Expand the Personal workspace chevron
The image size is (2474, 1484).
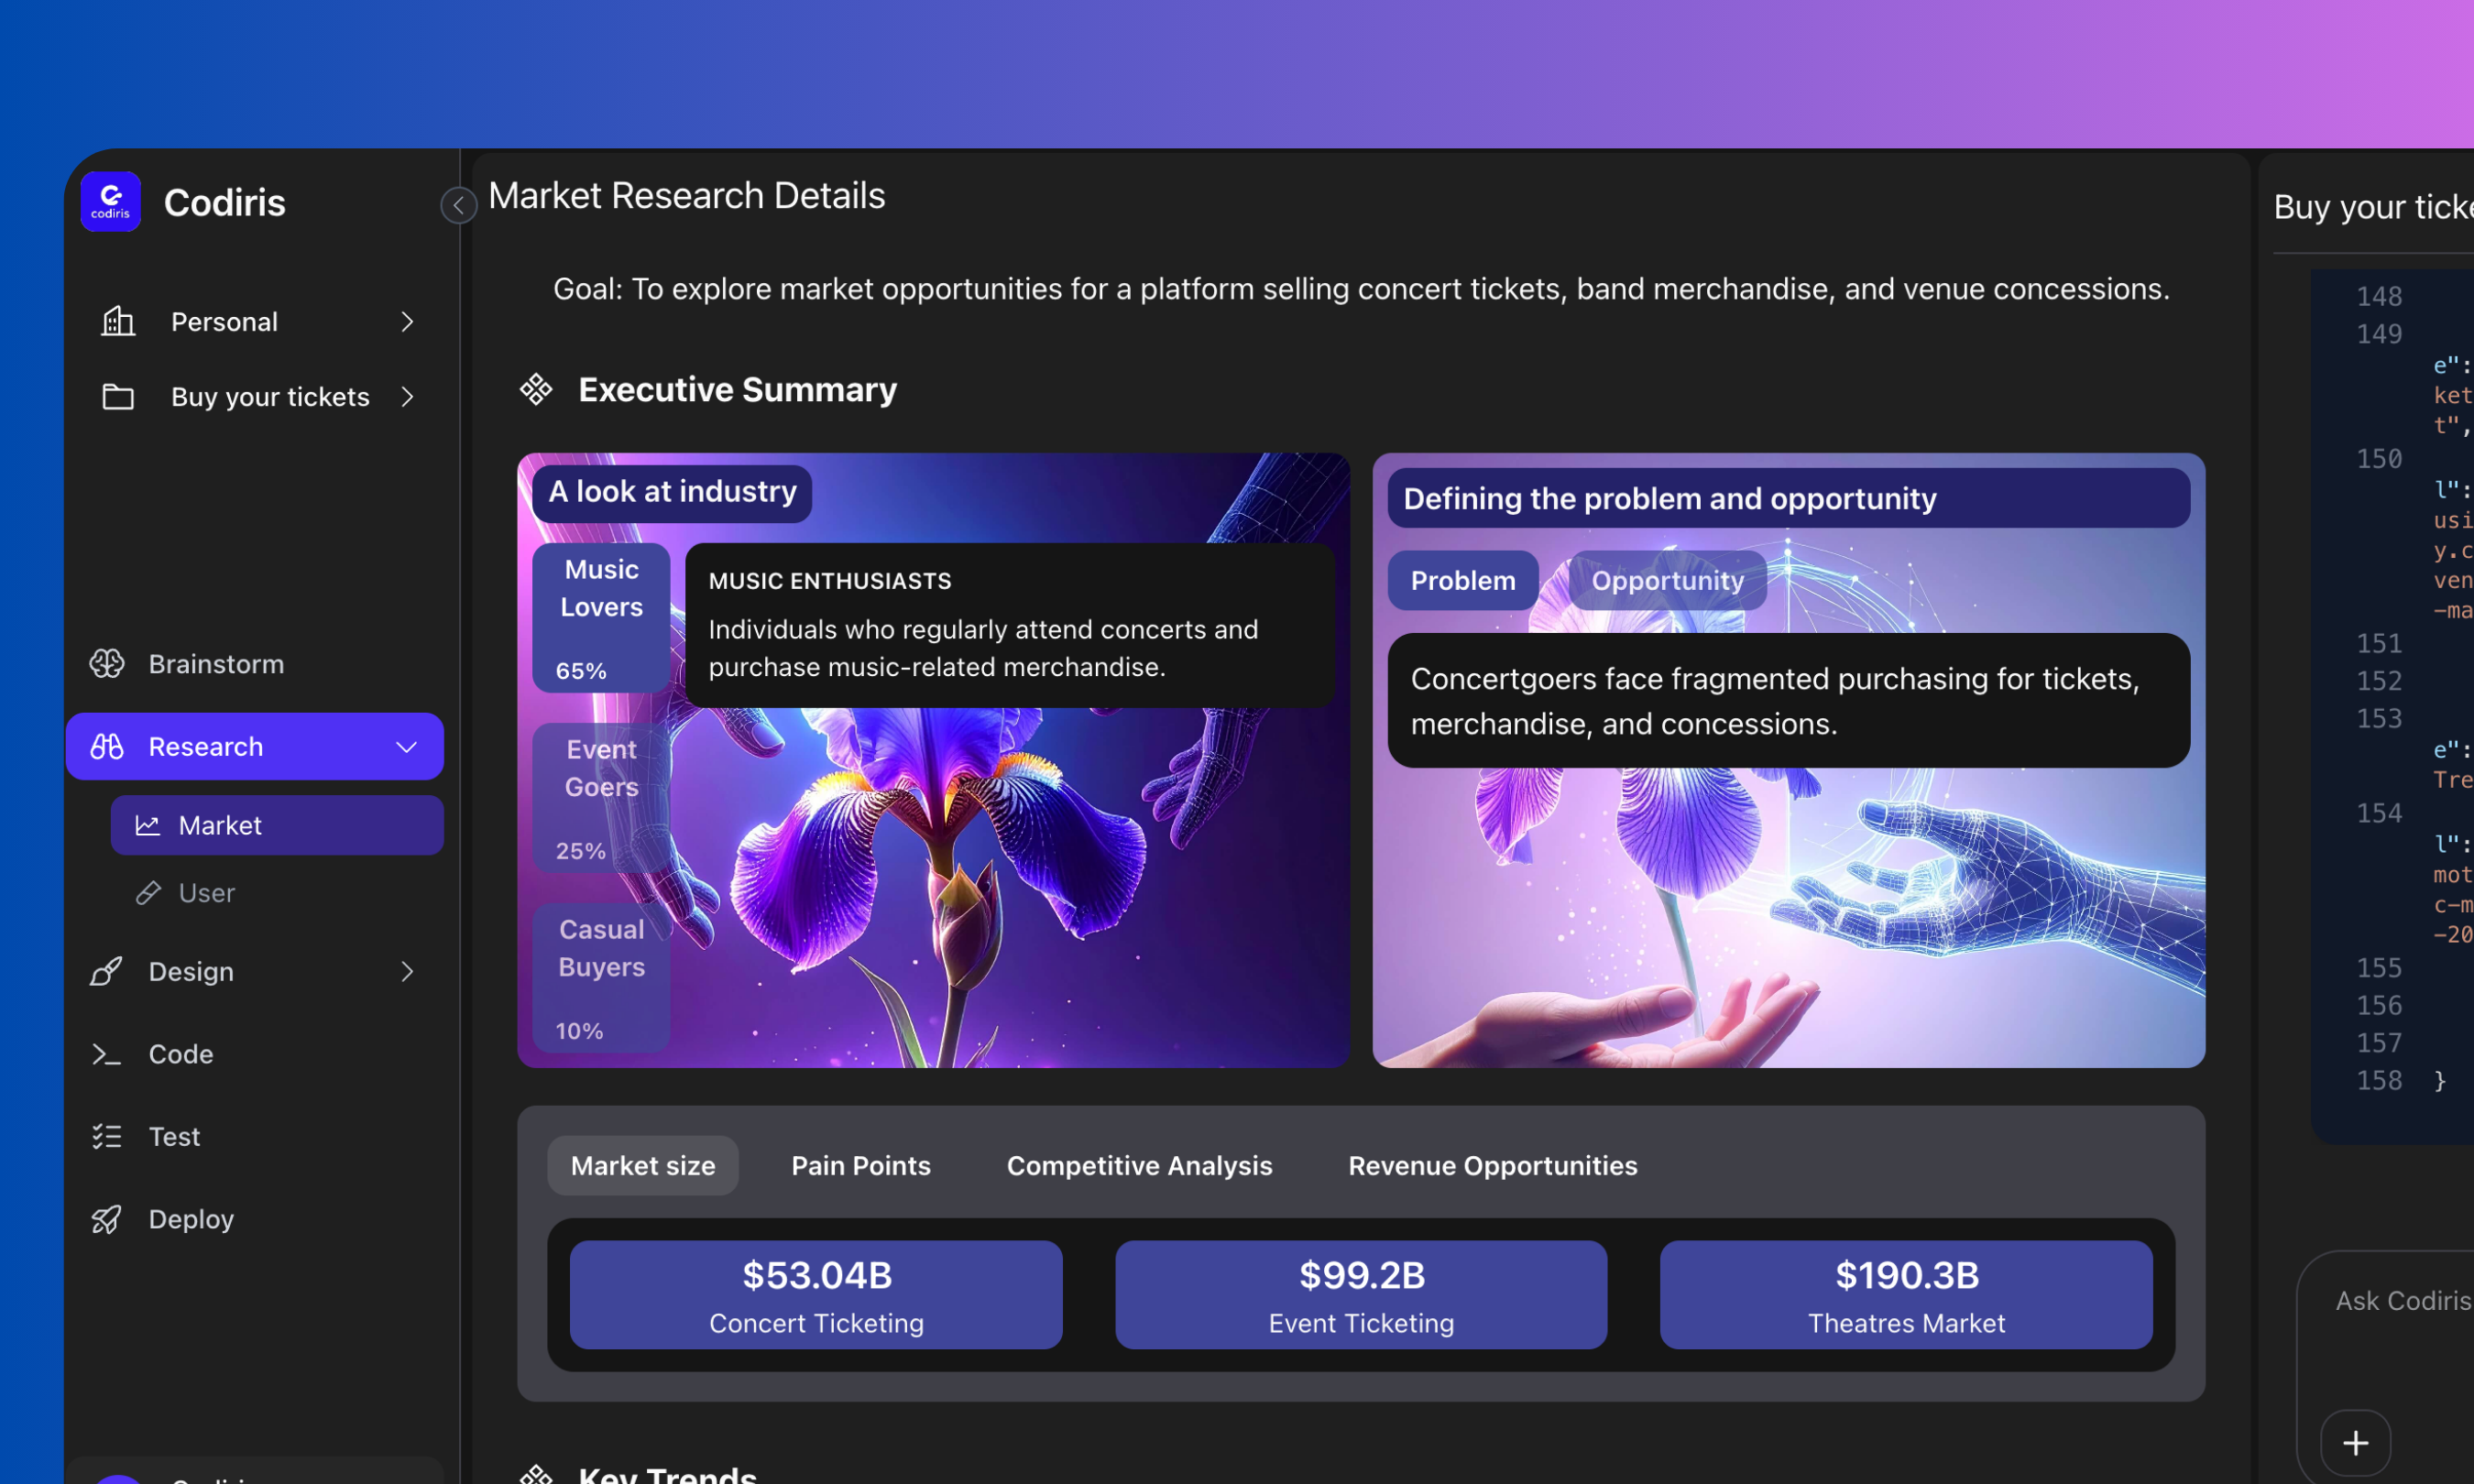(x=407, y=322)
